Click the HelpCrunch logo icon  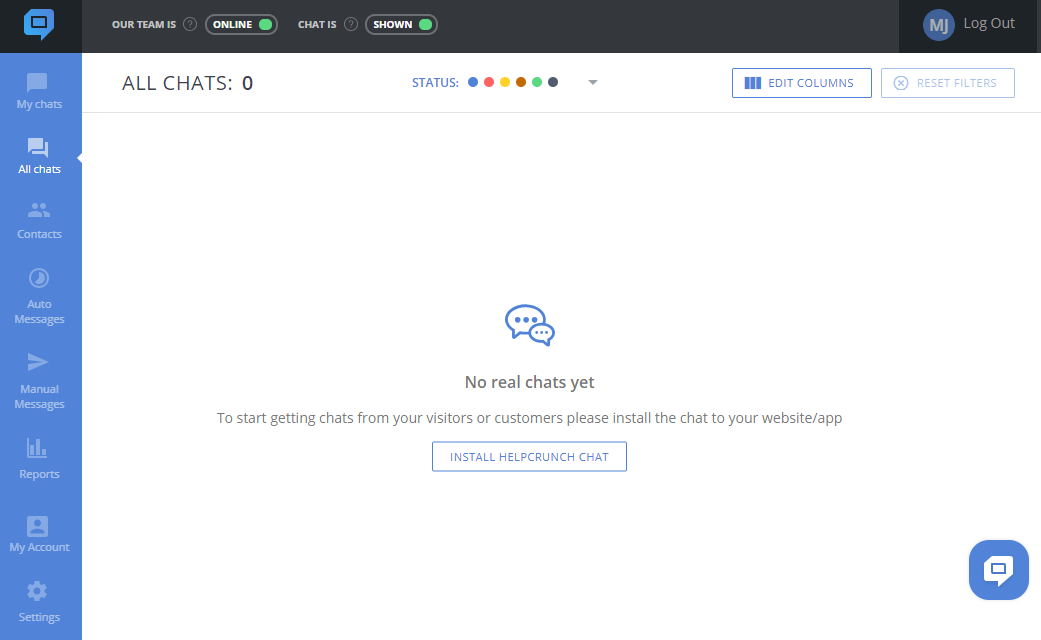pos(39,25)
